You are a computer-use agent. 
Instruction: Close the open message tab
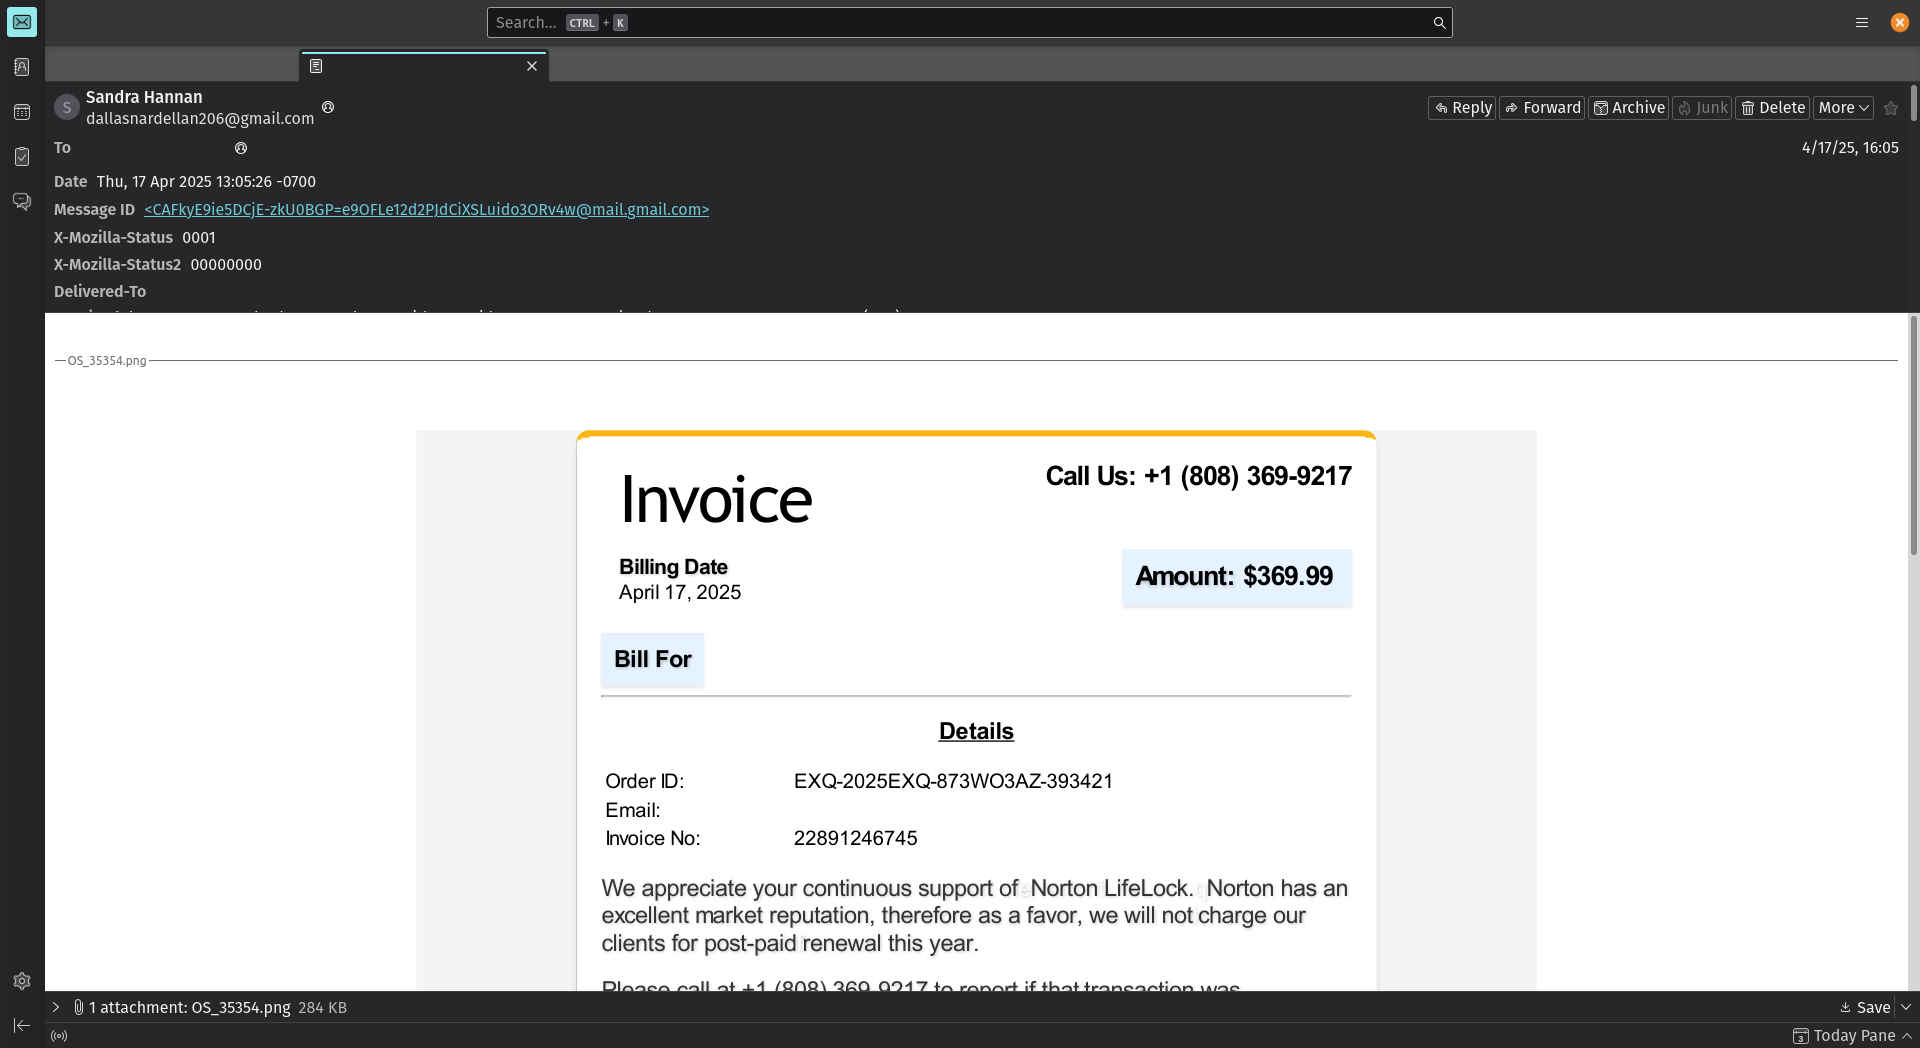pyautogui.click(x=532, y=66)
